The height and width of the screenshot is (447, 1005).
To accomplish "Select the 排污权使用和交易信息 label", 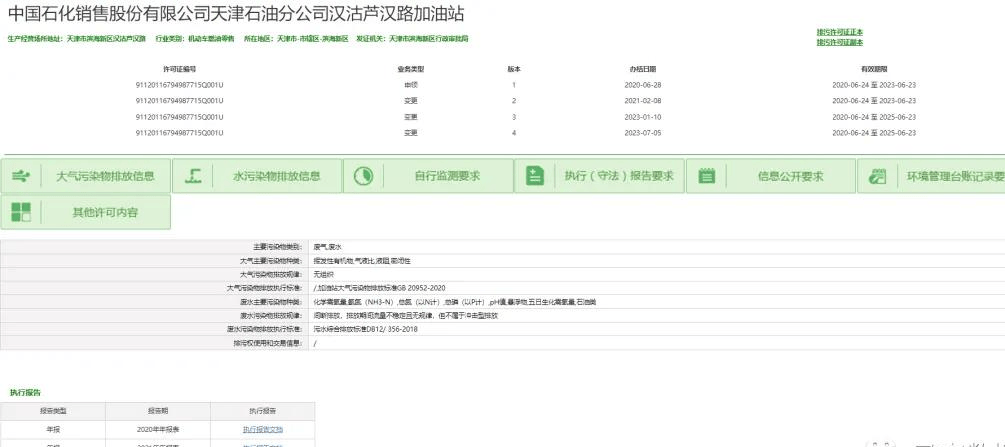I will (270, 344).
